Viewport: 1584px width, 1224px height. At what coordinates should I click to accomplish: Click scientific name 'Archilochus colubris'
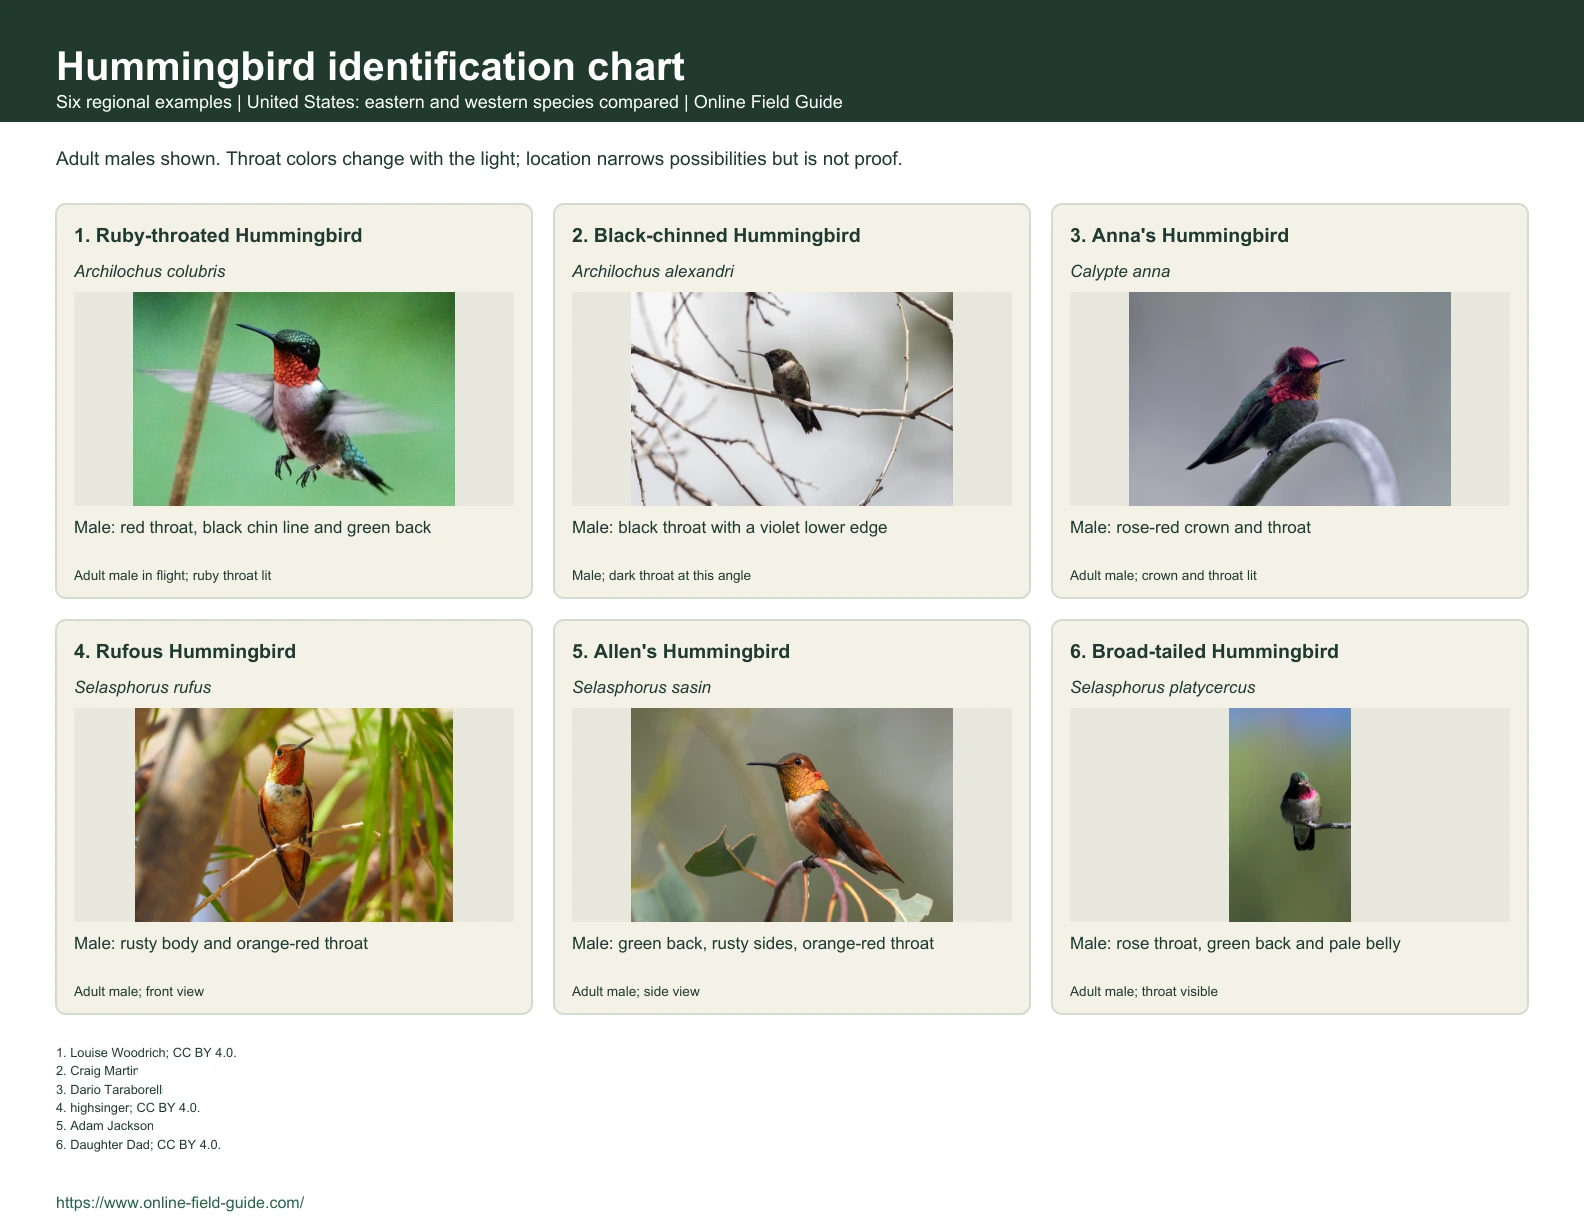pos(150,271)
